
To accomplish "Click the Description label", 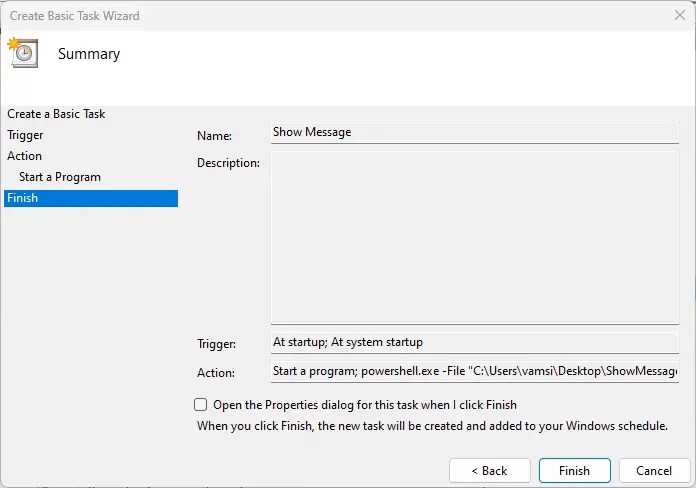I will pyautogui.click(x=228, y=163).
